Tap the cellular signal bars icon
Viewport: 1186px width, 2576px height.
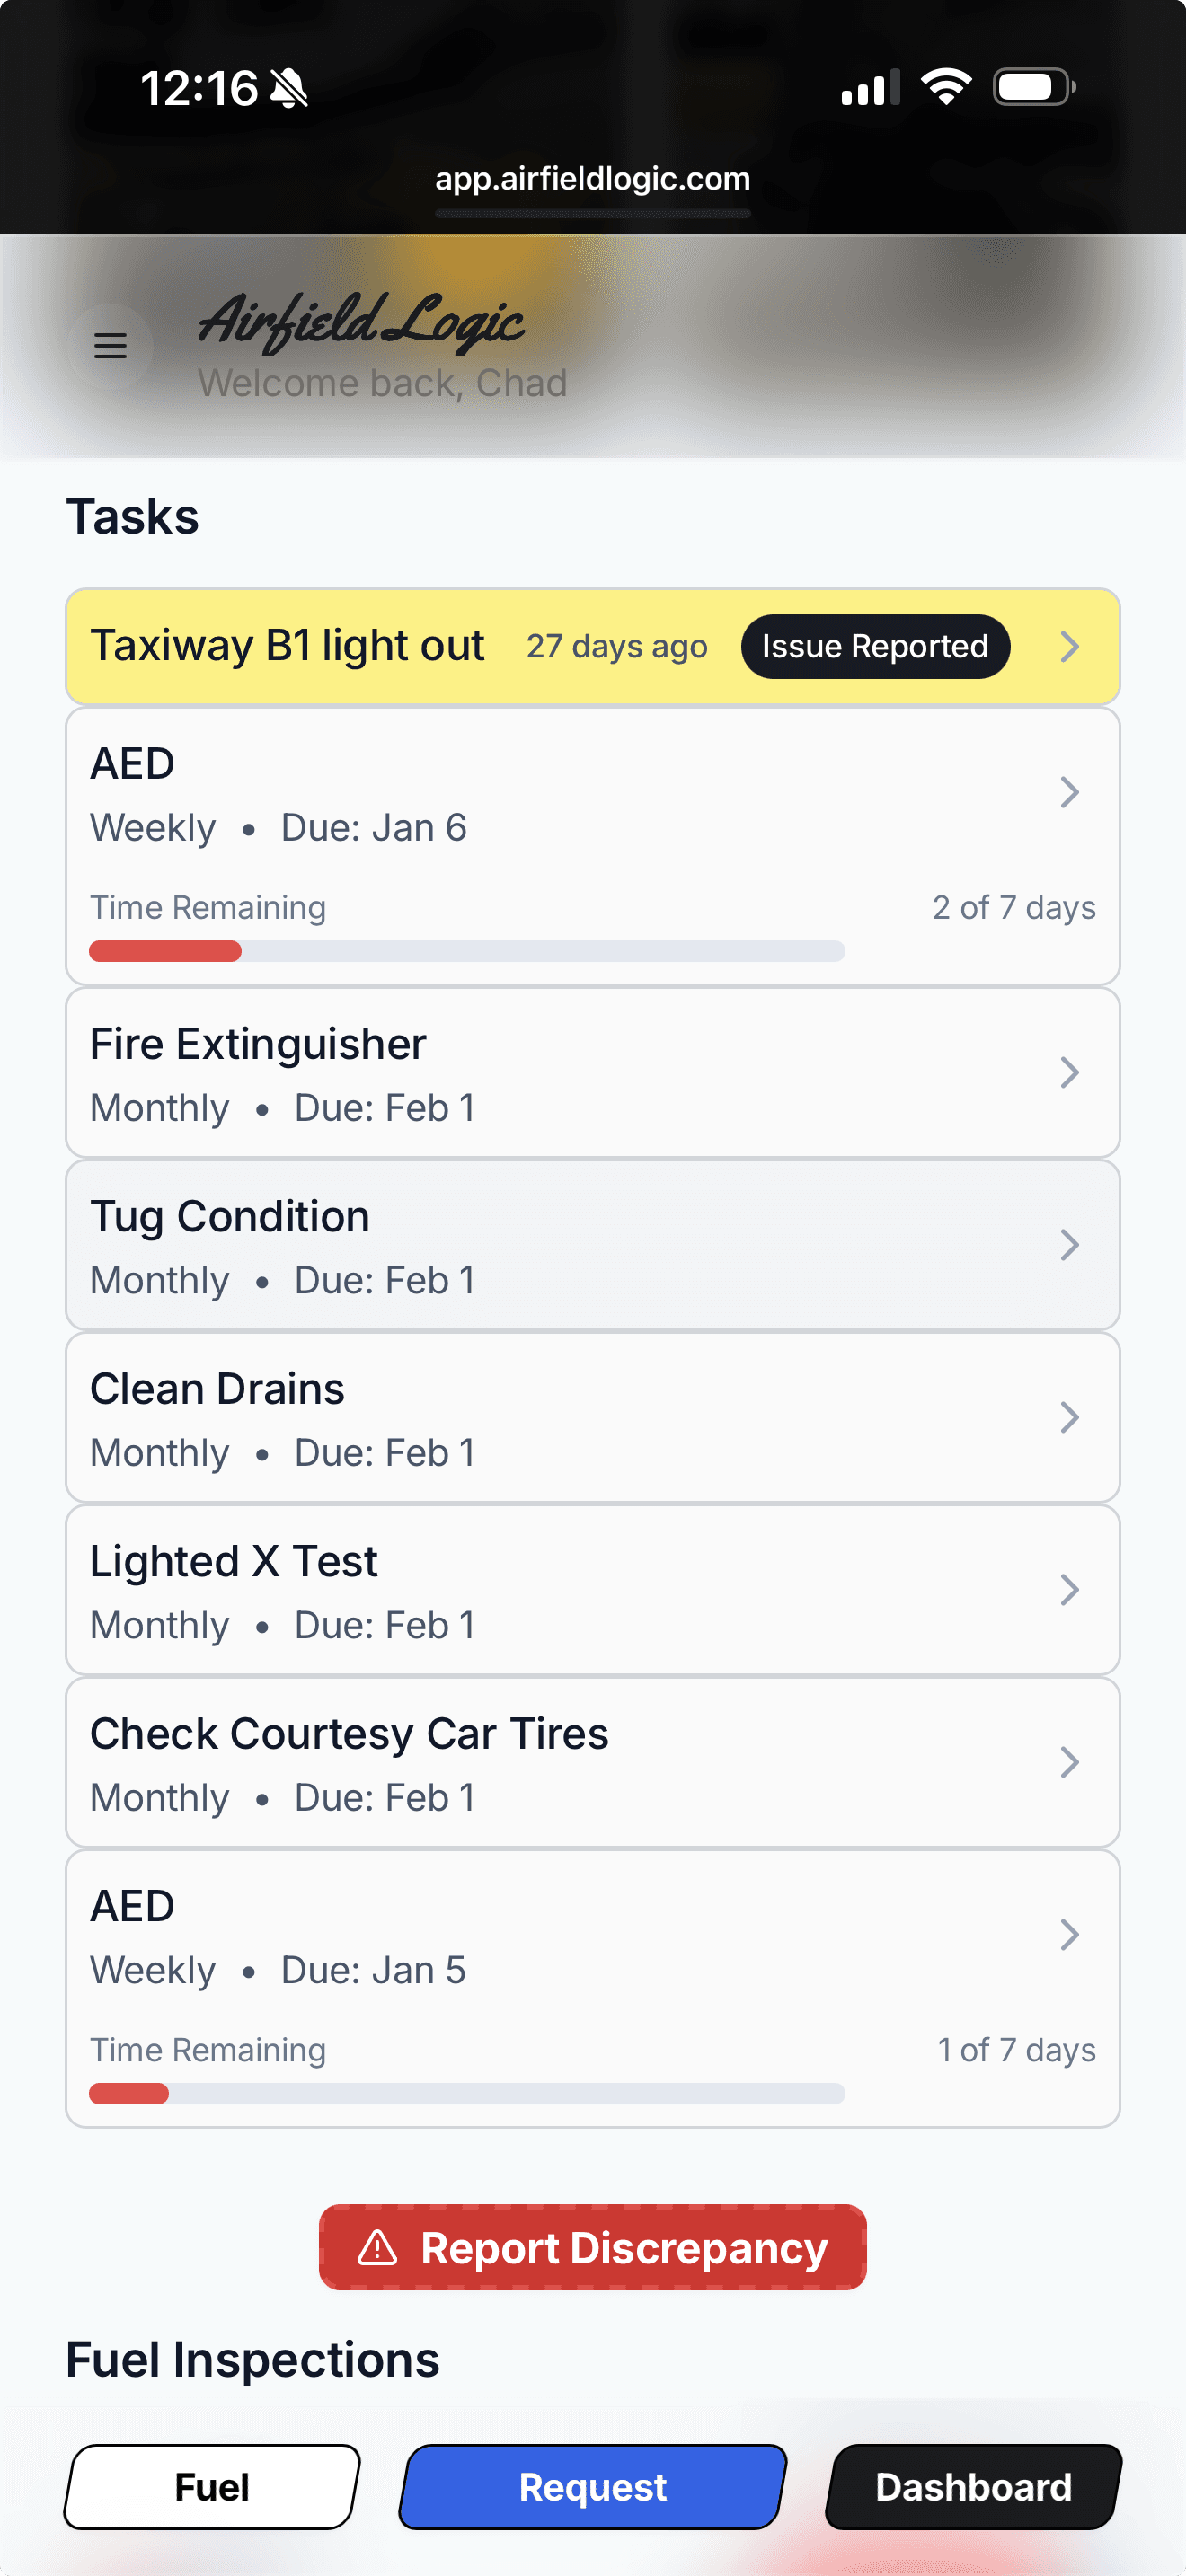coord(869,88)
